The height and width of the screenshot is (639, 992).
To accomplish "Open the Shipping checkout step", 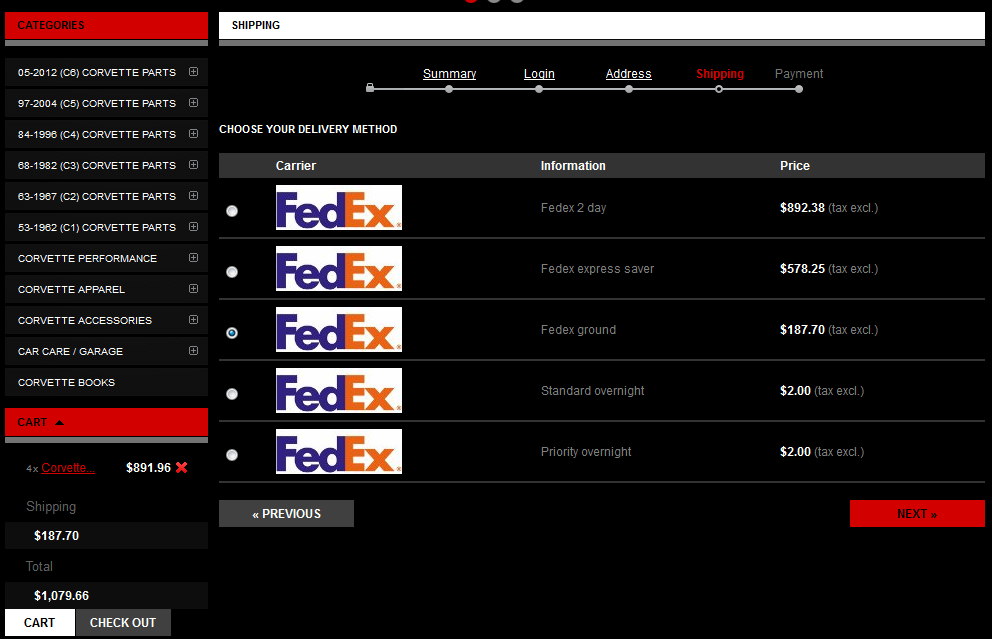I will (720, 74).
